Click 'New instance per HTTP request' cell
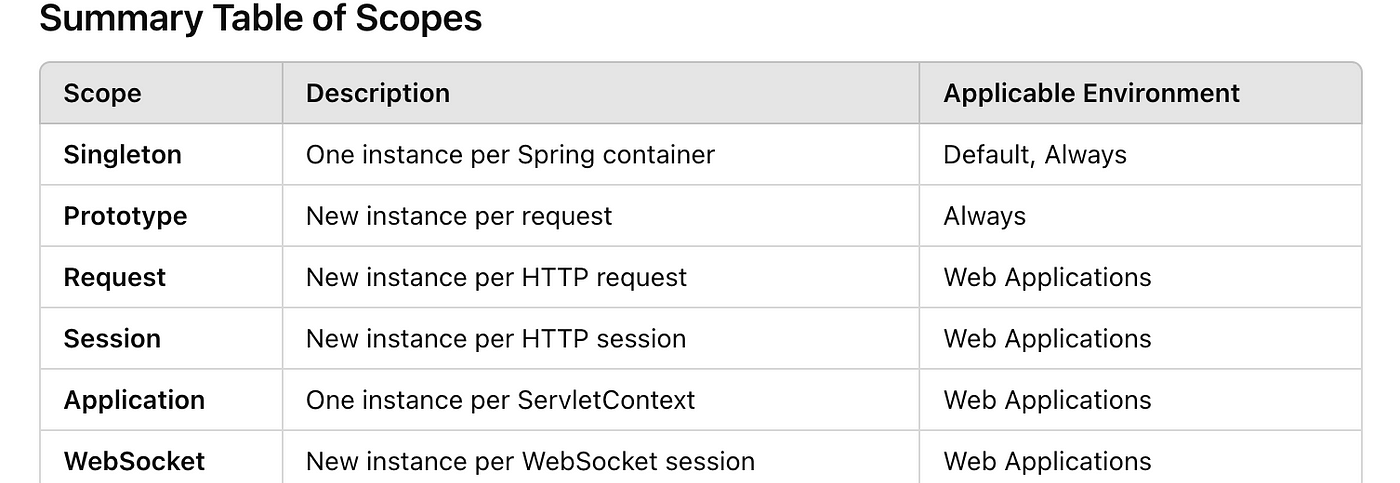This screenshot has width=1400, height=483. (x=601, y=277)
